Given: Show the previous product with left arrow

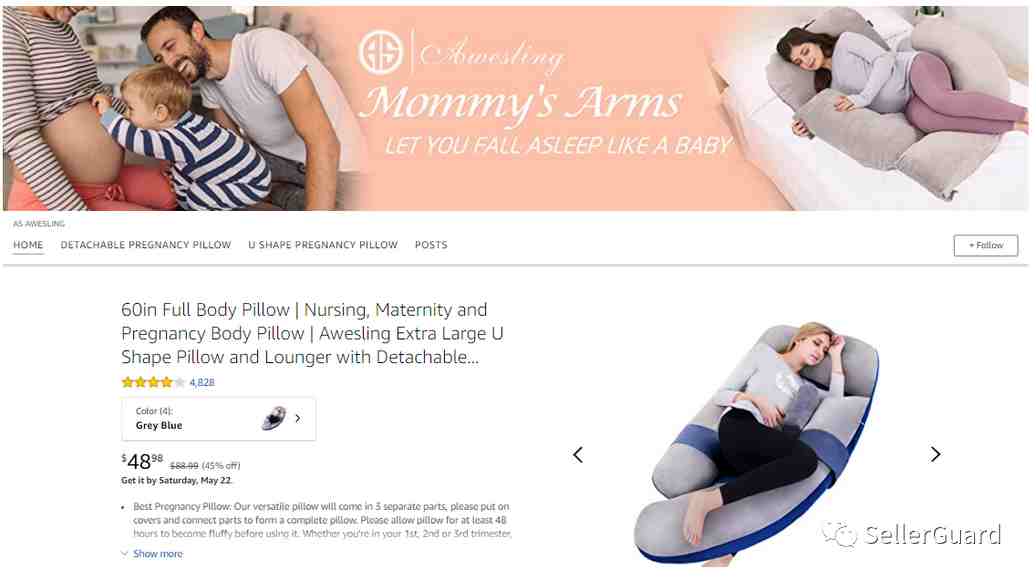Looking at the screenshot, I should tap(578, 455).
